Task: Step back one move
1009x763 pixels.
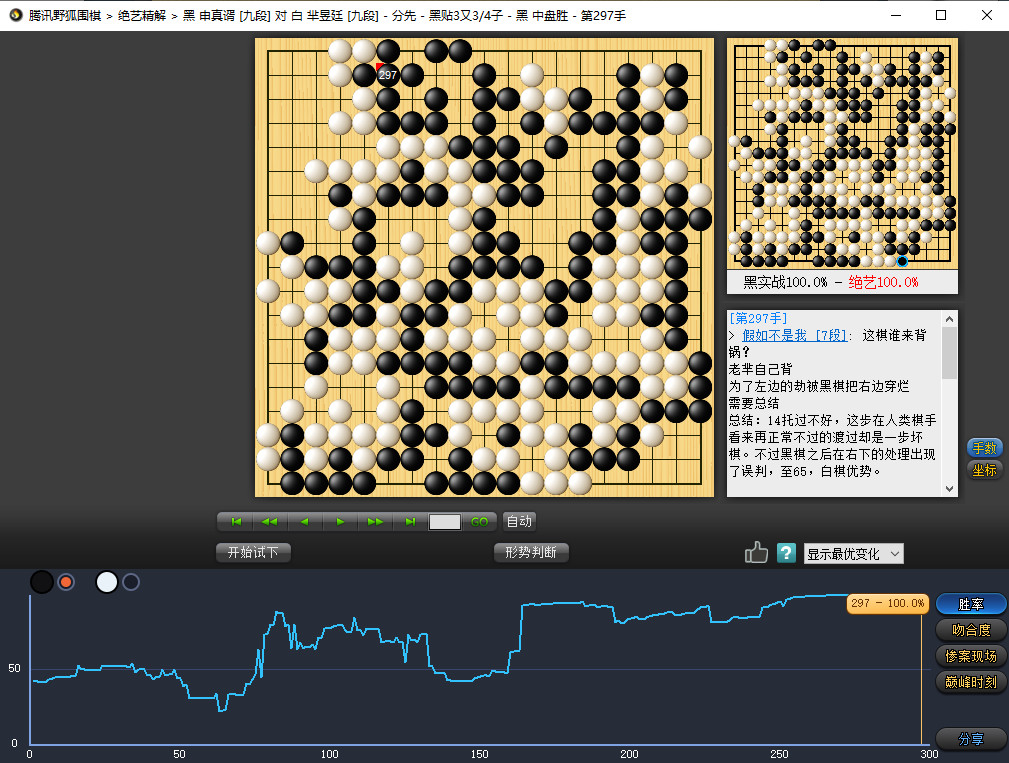Action: (x=304, y=521)
